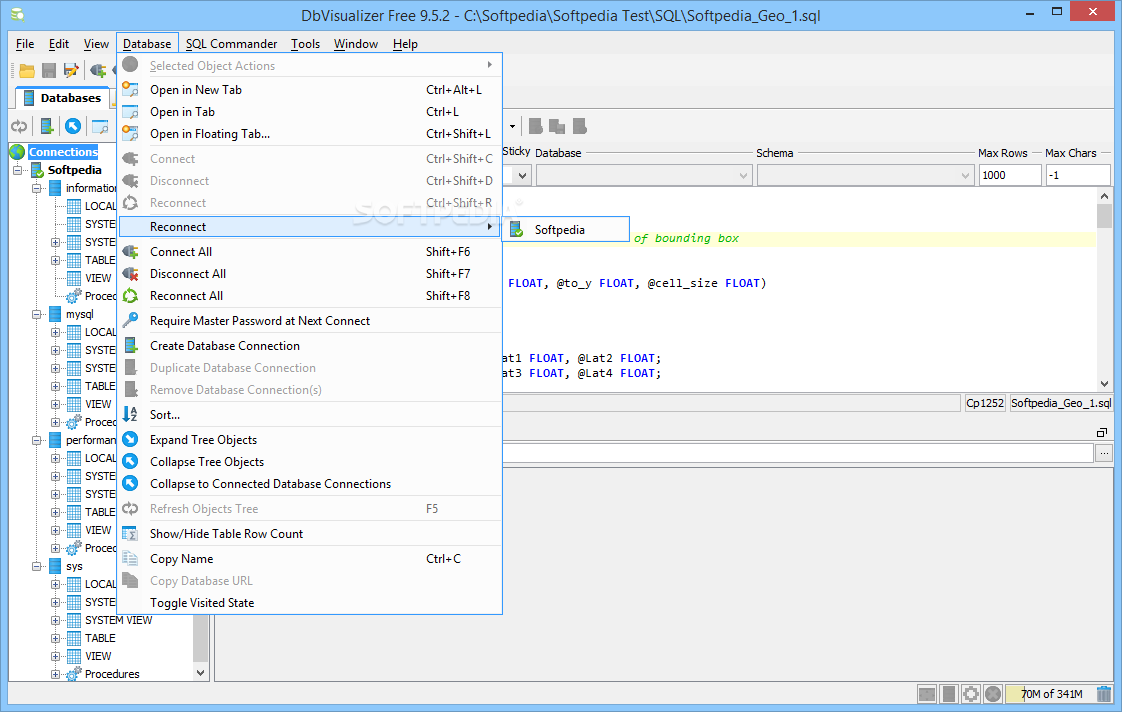The height and width of the screenshot is (712, 1122).
Task: Click the grey floppy disk save icon
Action: point(49,70)
